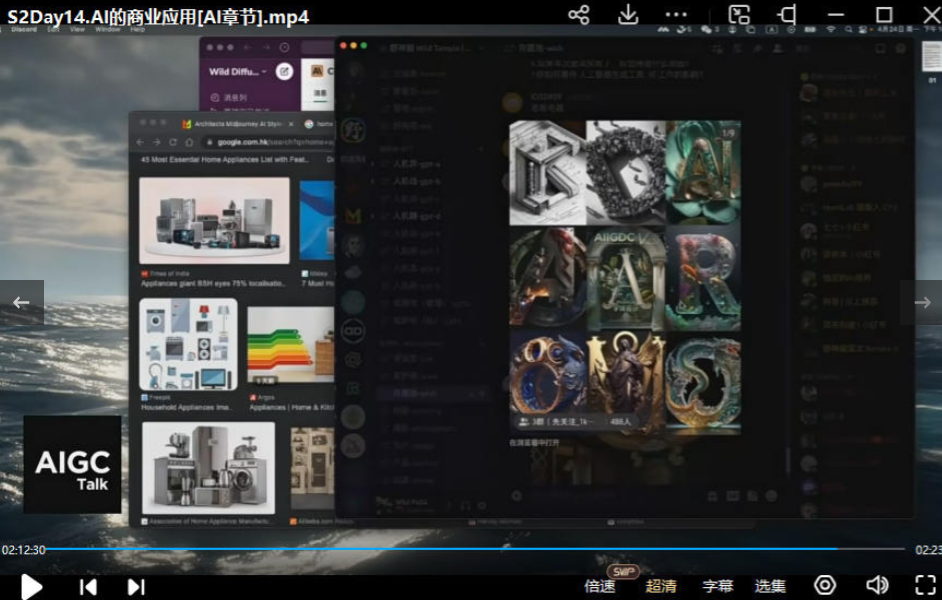
Task: Open the 超清 quality selector
Action: (661, 586)
